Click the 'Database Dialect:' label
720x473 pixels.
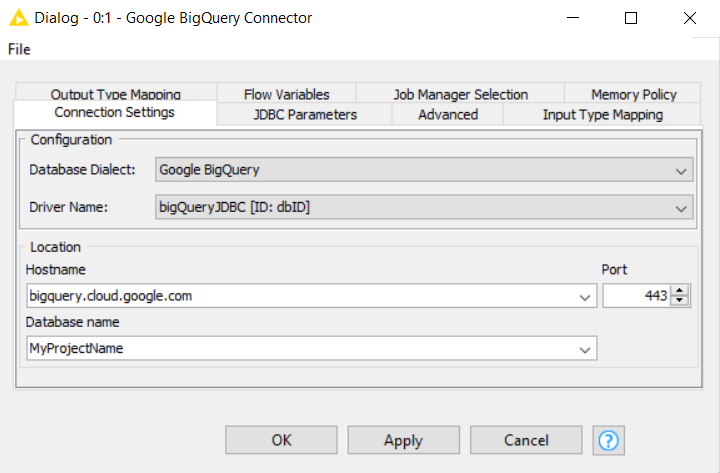(x=82, y=169)
